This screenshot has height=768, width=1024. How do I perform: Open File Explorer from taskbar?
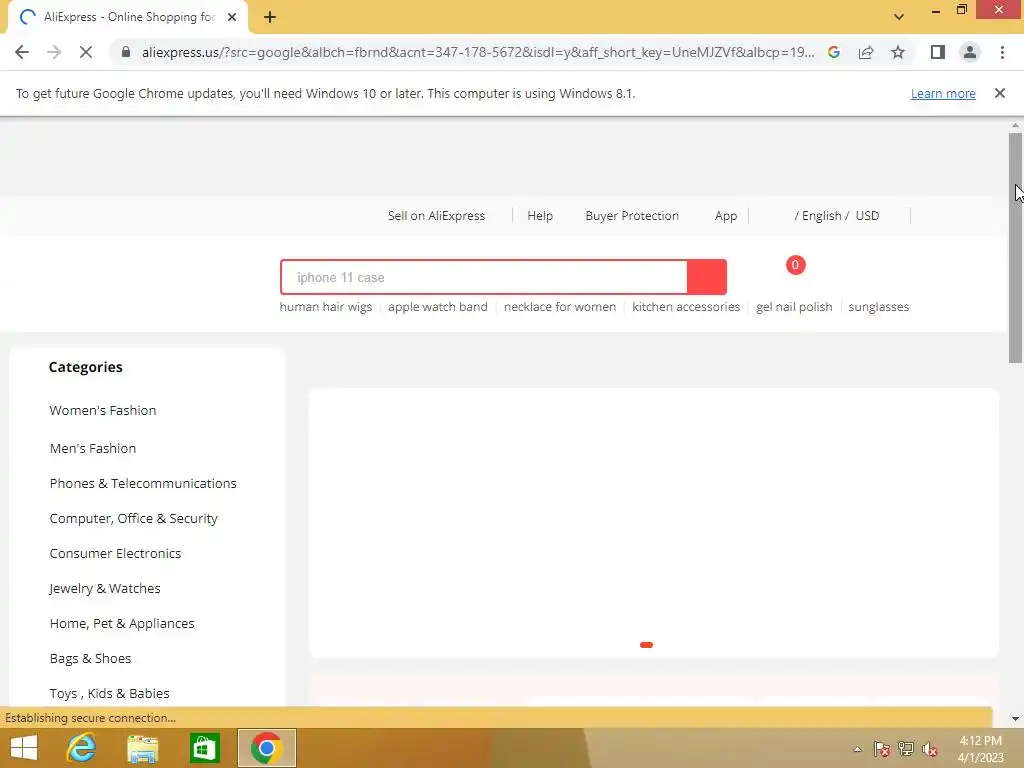tap(142, 748)
